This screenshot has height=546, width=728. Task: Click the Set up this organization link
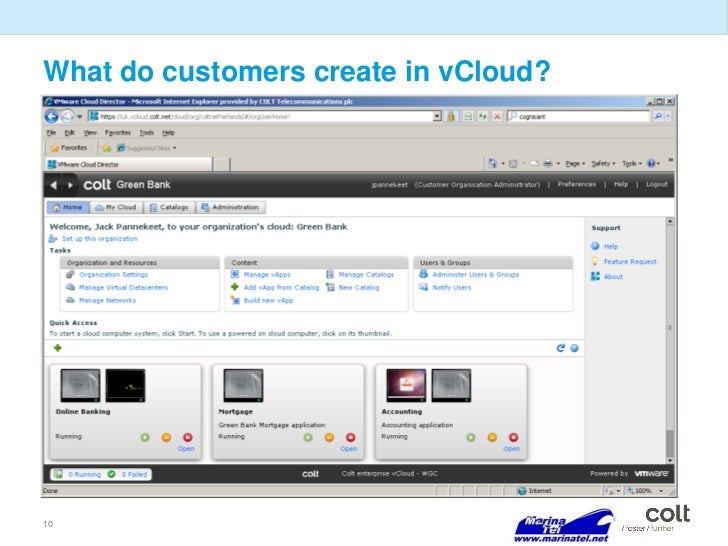pyautogui.click(x=100, y=239)
